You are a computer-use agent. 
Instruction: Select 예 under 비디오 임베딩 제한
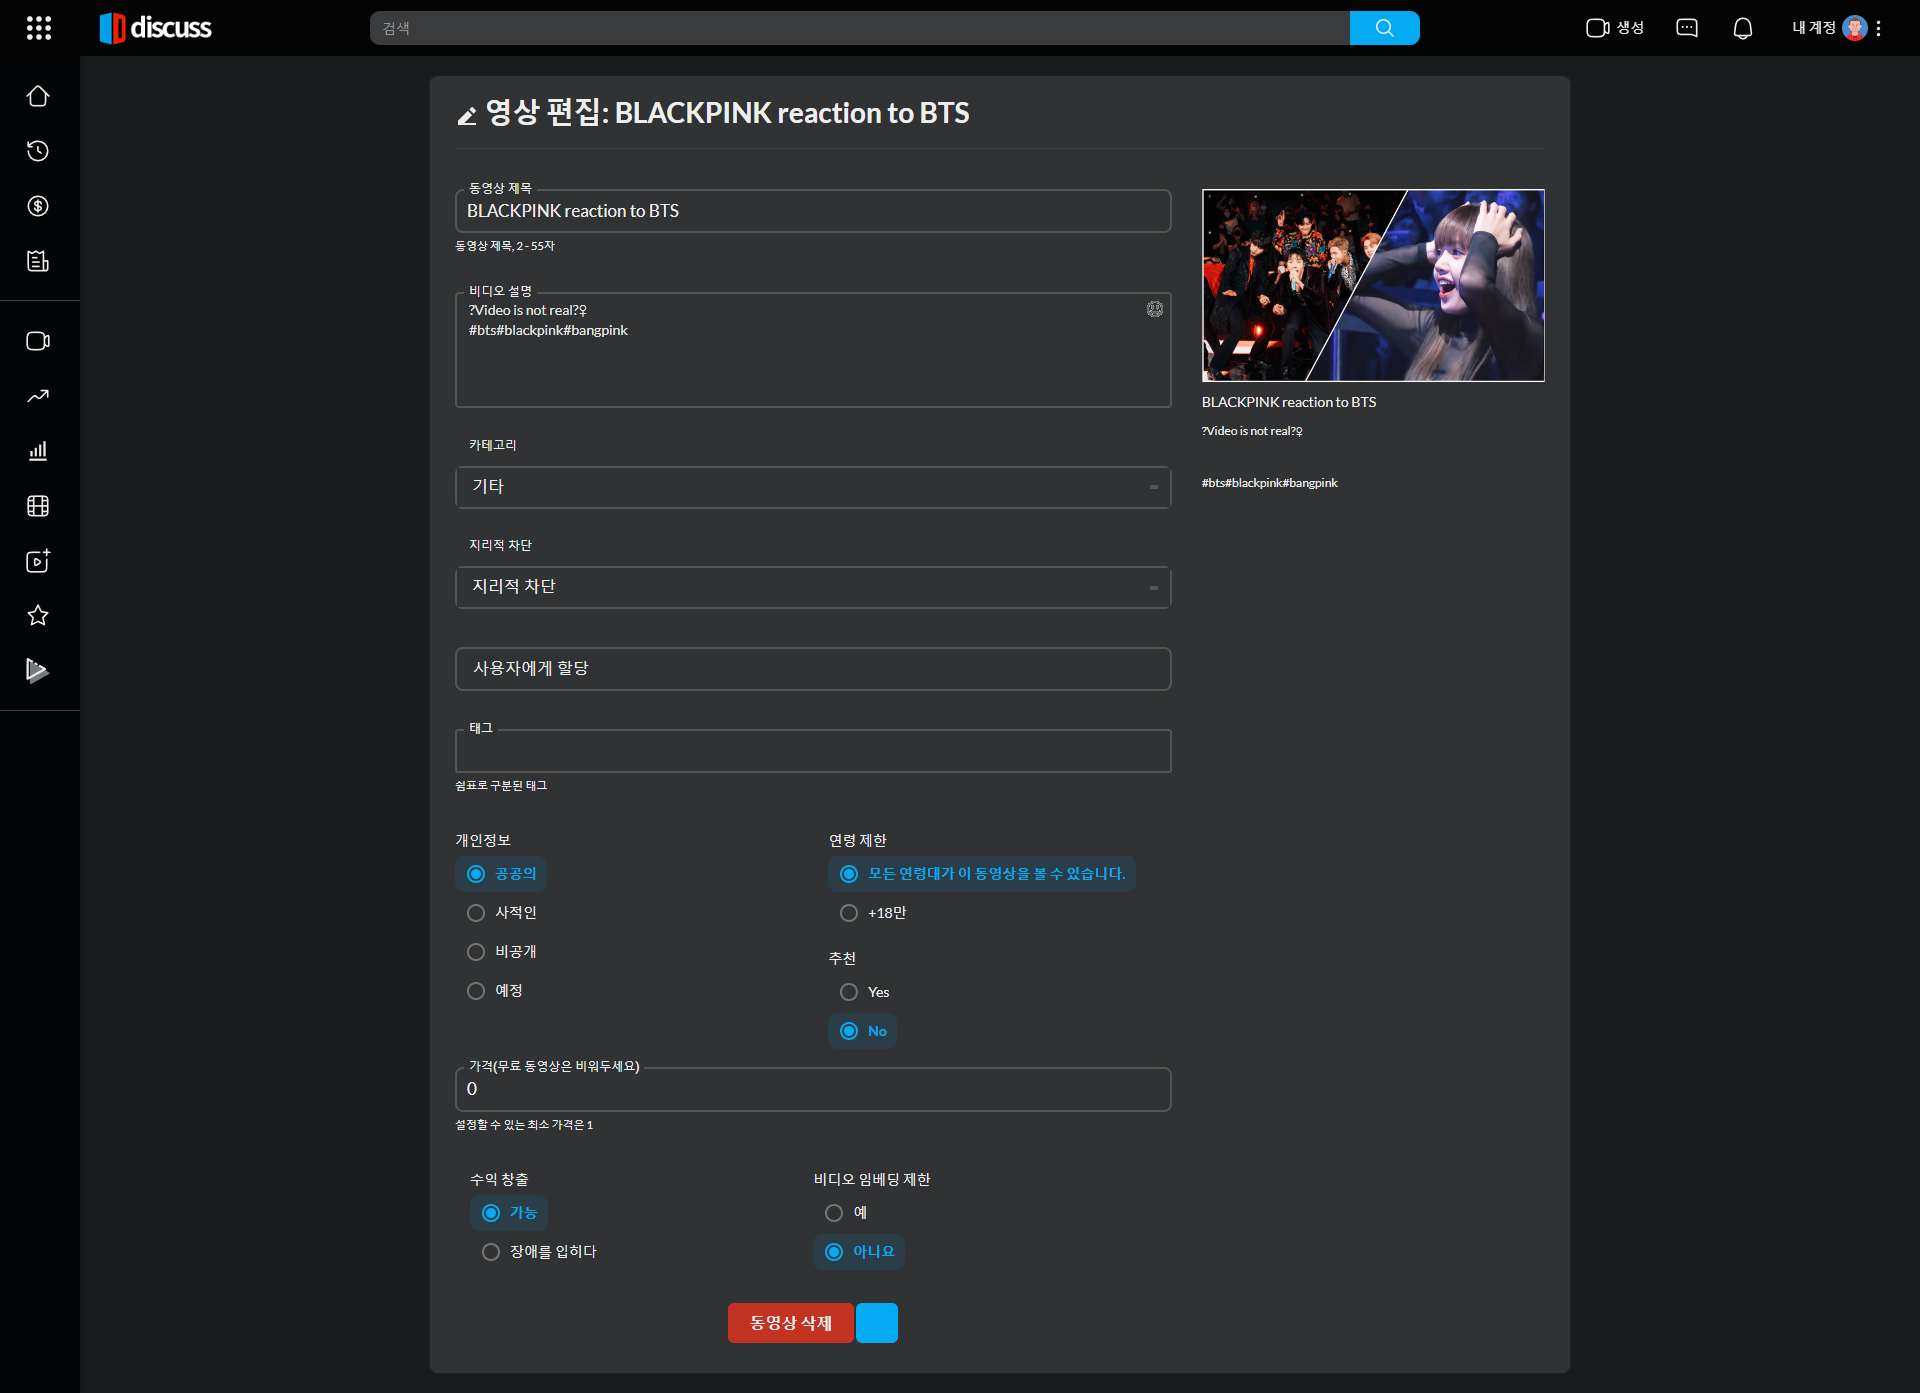845,1213
